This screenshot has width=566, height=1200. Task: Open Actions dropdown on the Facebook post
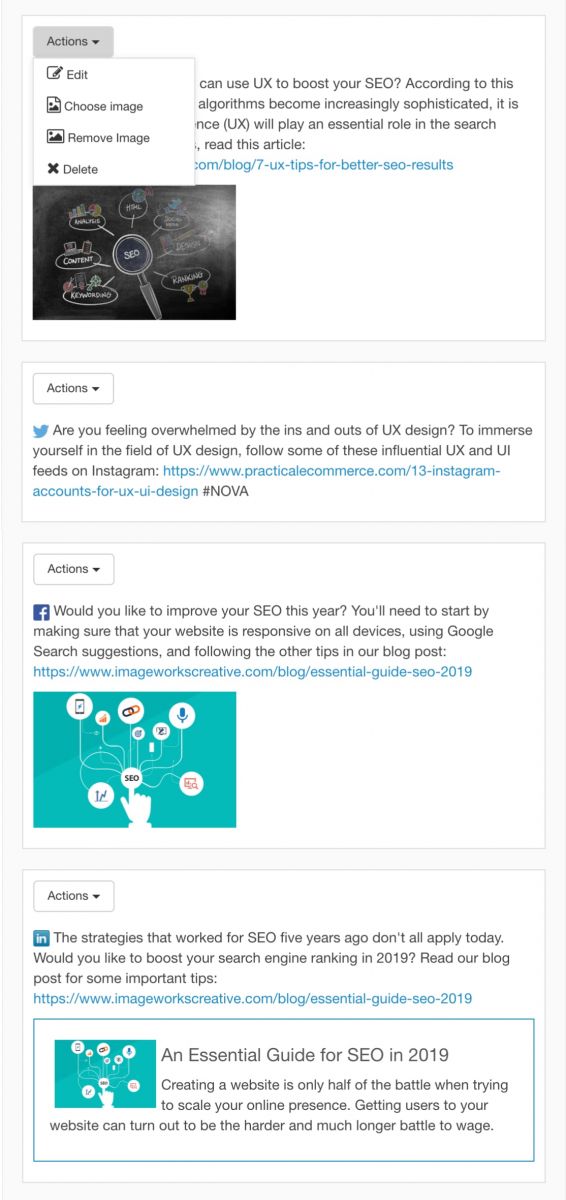point(73,569)
